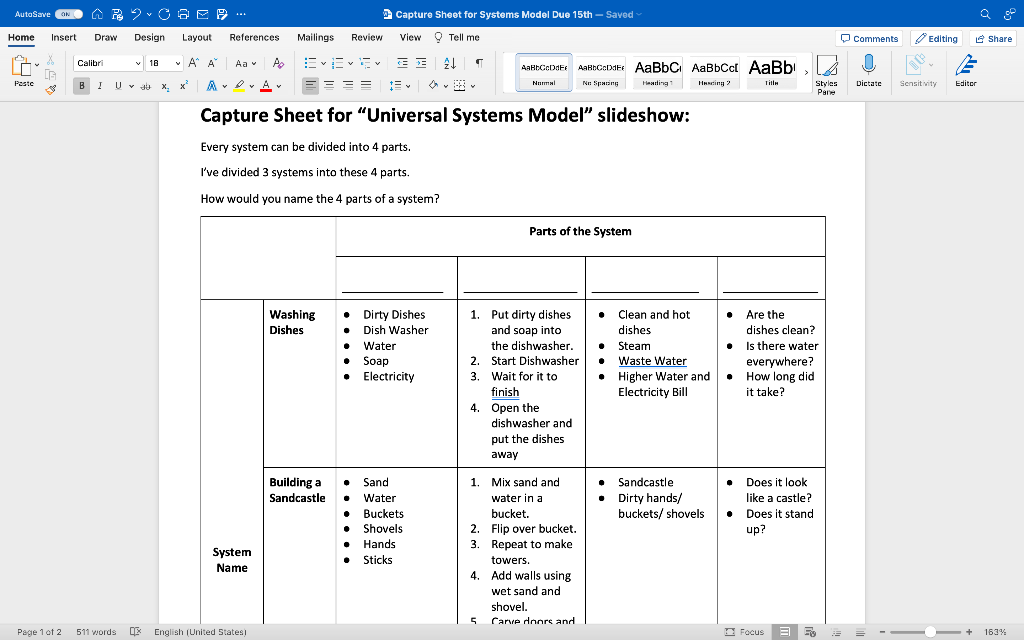Print the document via printer icon
The width and height of the screenshot is (1024, 640).
pos(184,14)
